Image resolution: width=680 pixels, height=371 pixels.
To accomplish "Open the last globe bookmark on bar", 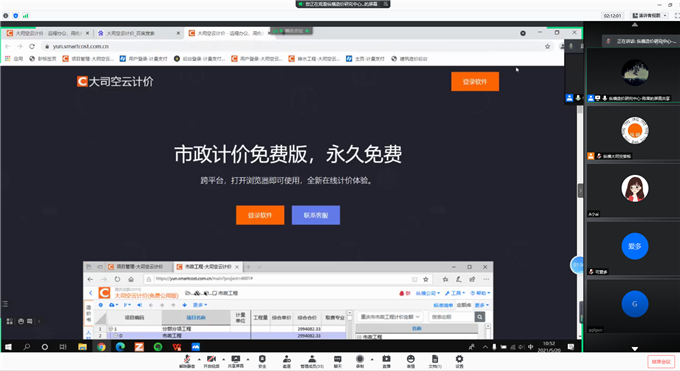I will pyautogui.click(x=409, y=59).
